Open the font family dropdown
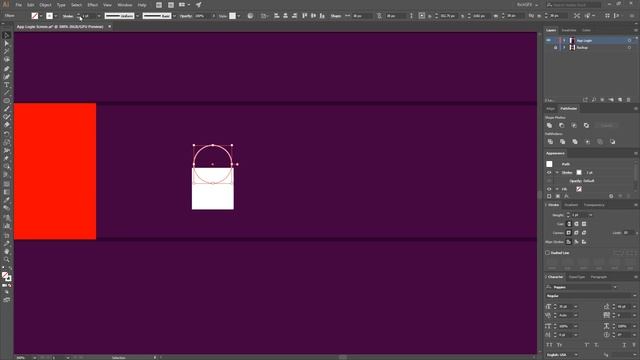The image size is (640, 360). pyautogui.click(x=615, y=287)
